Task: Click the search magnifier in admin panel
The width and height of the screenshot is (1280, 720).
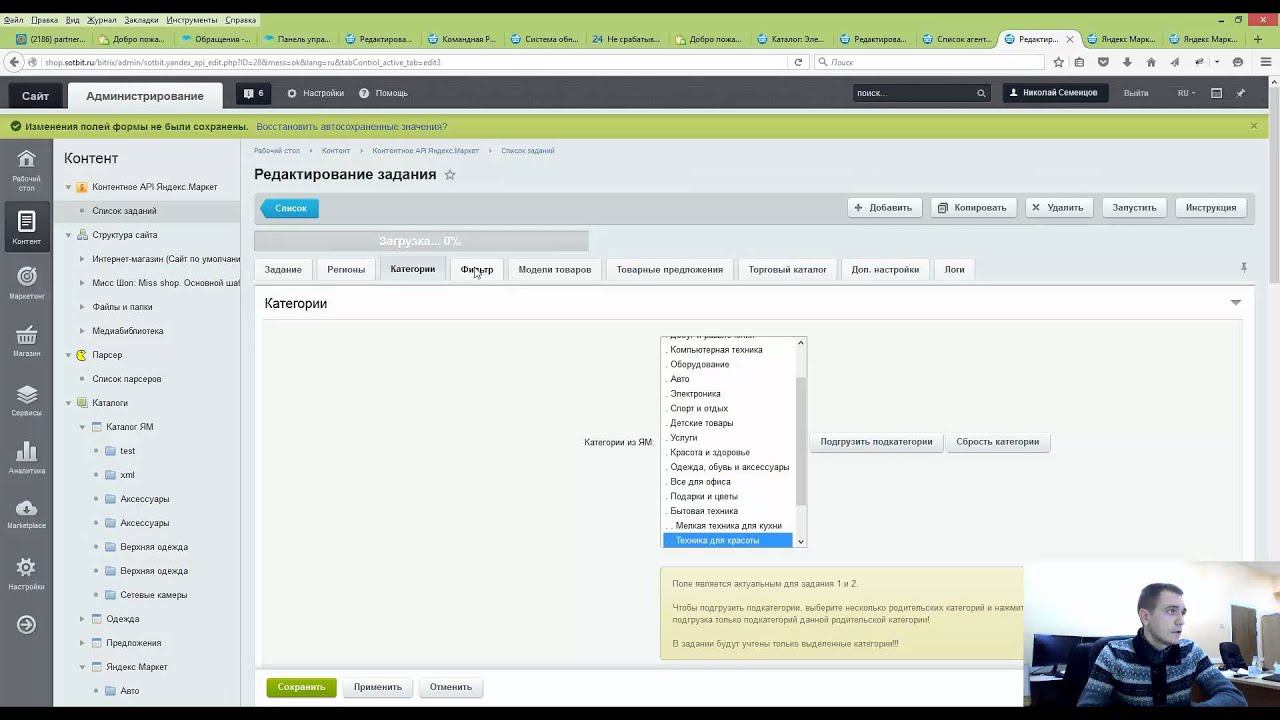Action: pyautogui.click(x=981, y=93)
